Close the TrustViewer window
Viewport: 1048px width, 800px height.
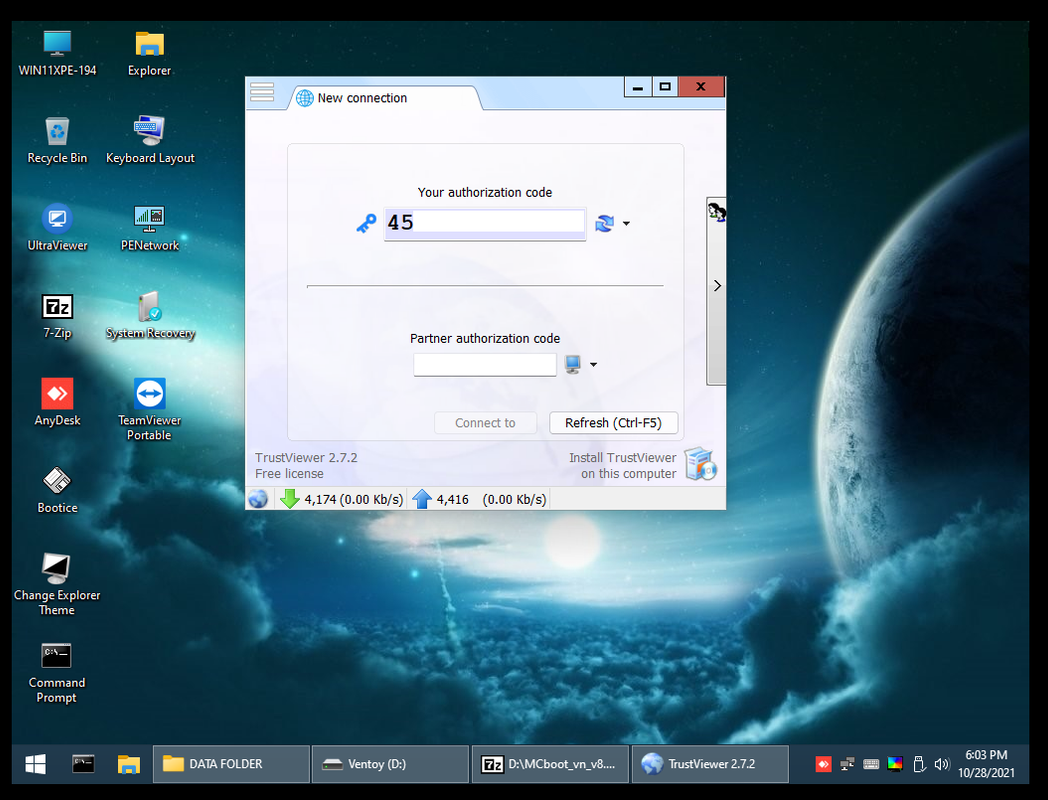click(701, 87)
